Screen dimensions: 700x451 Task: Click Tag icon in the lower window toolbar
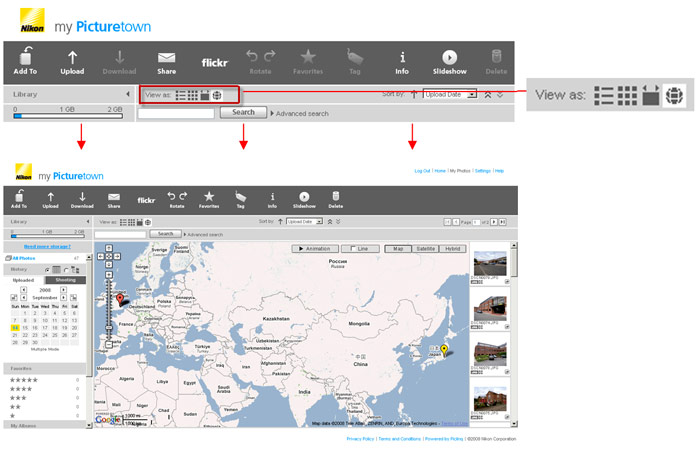[240, 196]
